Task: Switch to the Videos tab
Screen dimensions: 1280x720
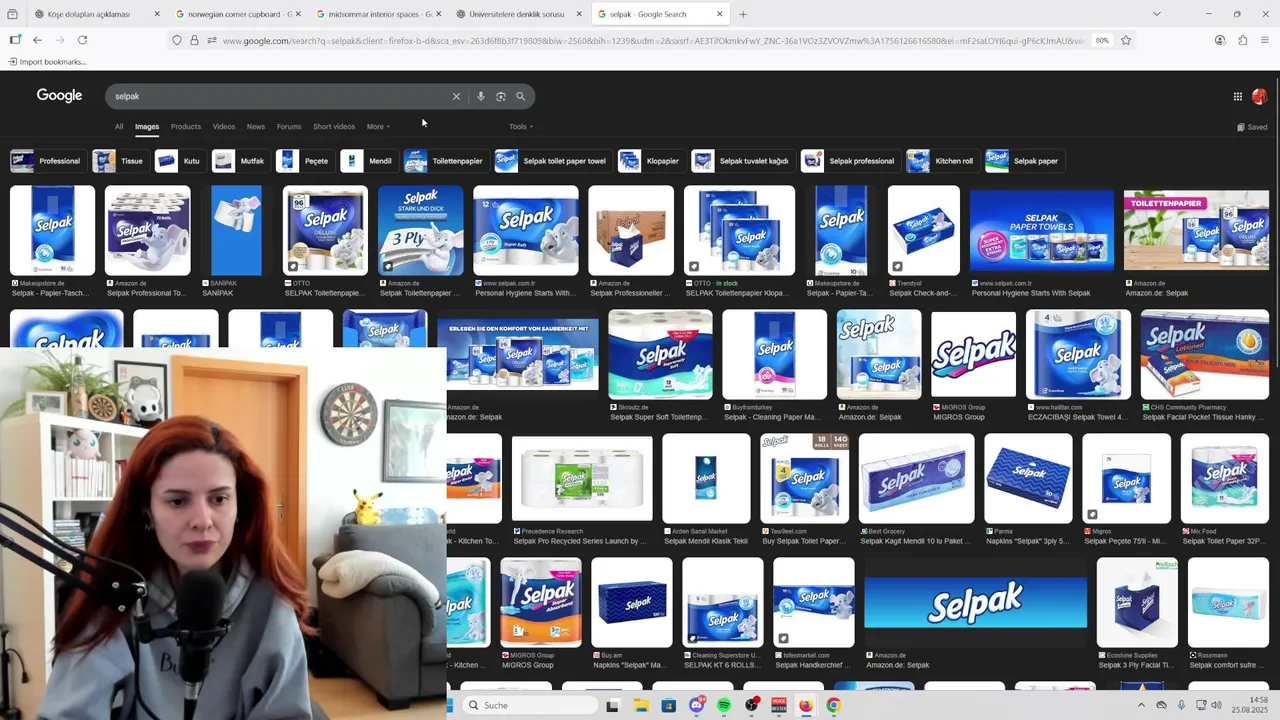Action: coord(224,127)
